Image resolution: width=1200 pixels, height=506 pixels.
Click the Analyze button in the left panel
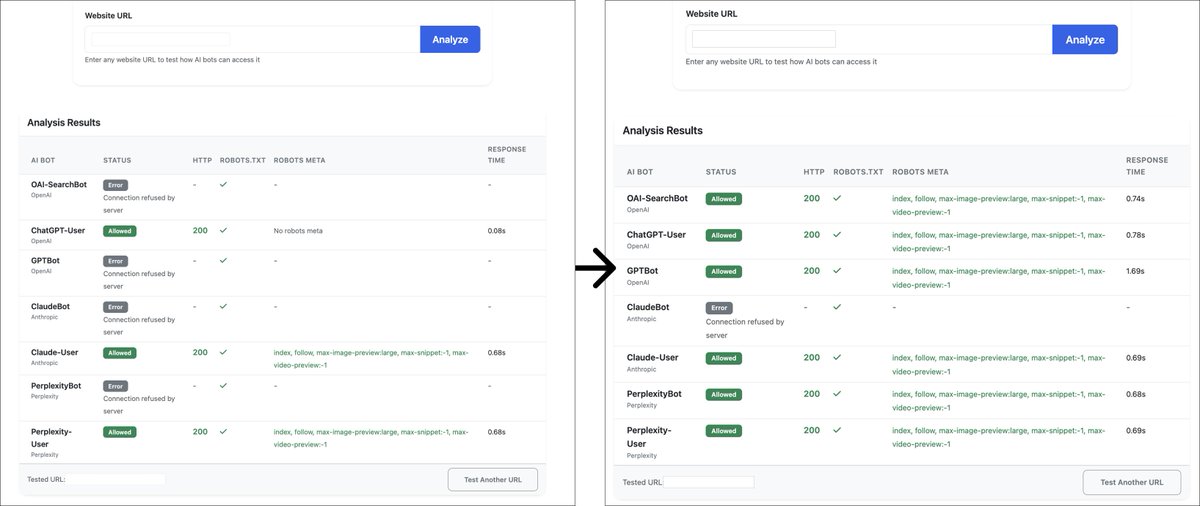(450, 39)
